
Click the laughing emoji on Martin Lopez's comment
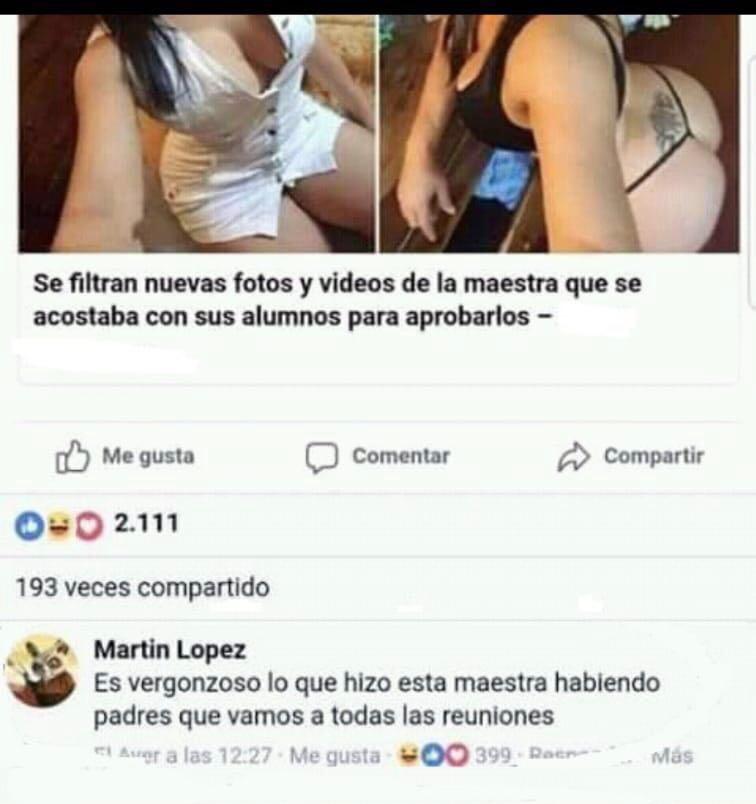click(x=408, y=755)
